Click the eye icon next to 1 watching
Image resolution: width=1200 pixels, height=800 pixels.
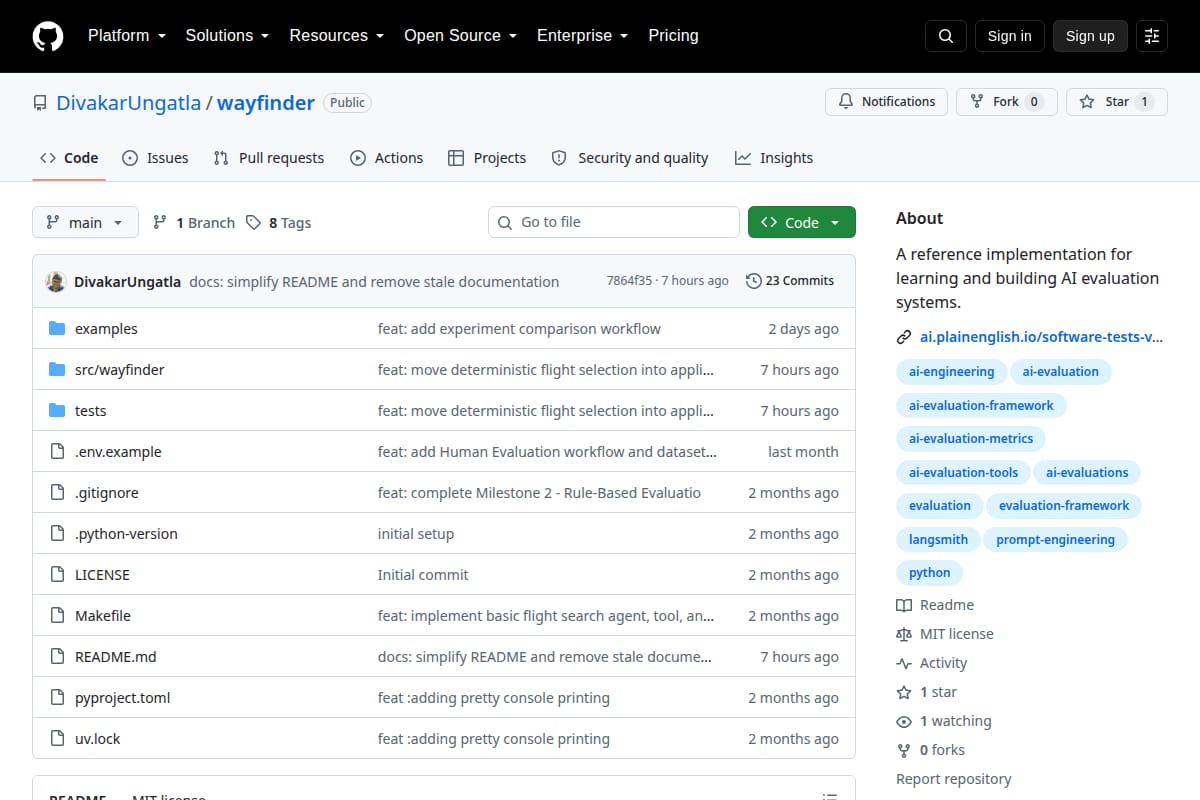point(904,721)
